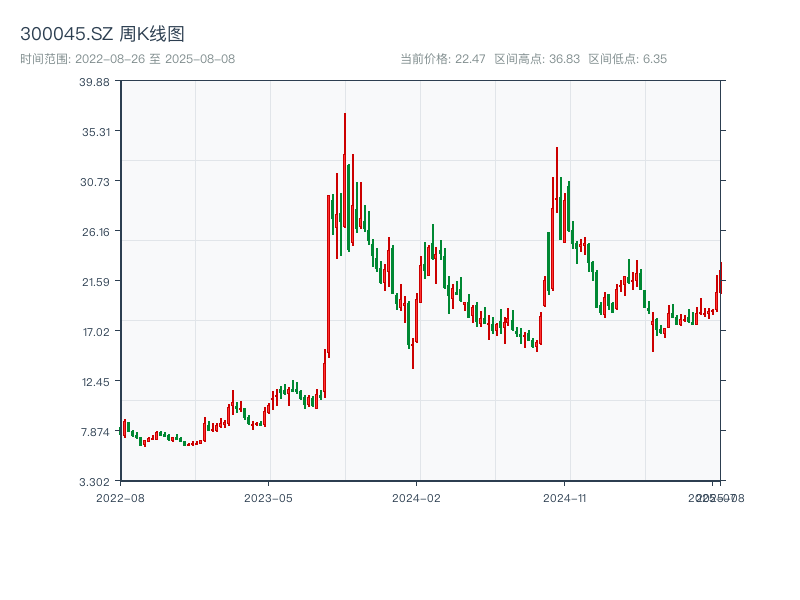Click the y-axis label 21.59

pos(96,282)
